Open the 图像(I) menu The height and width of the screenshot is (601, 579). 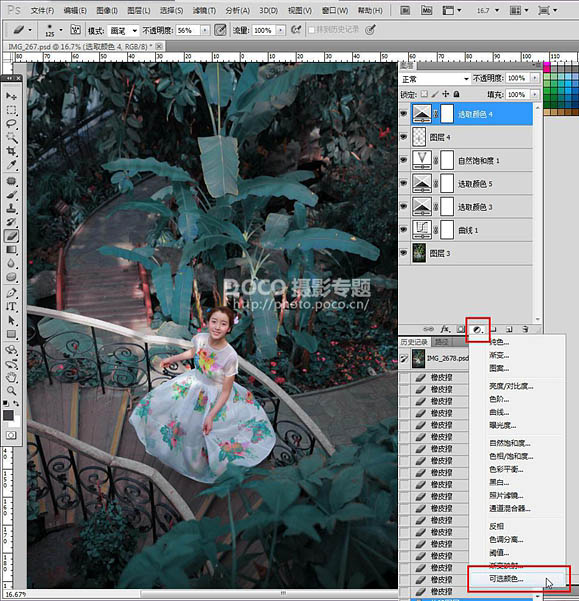click(107, 11)
